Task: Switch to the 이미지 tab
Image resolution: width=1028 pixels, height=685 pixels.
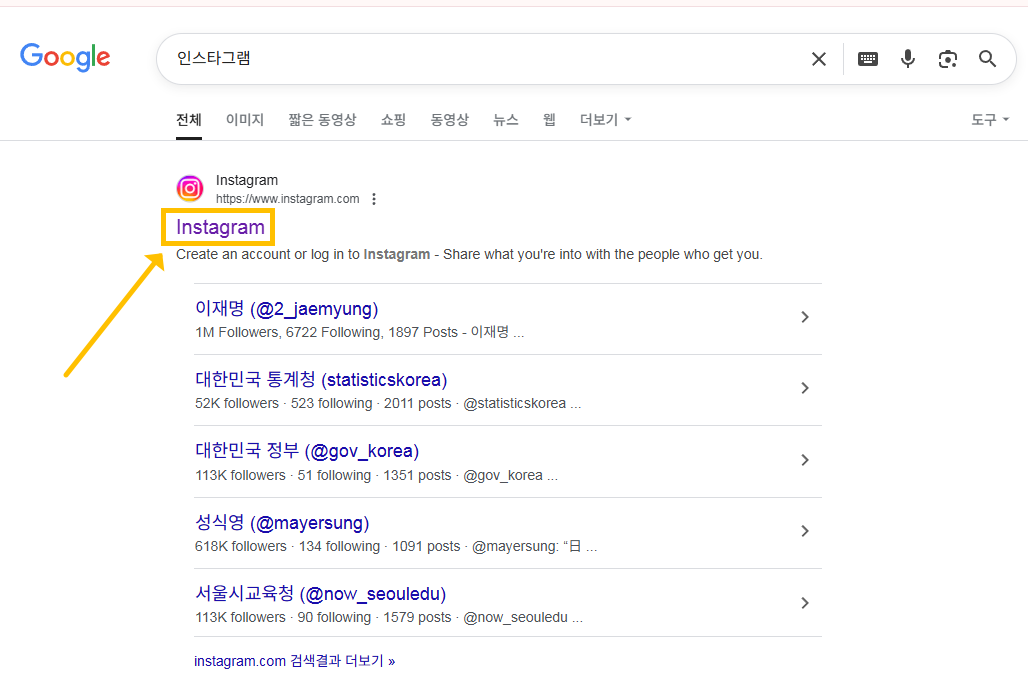Action: point(245,120)
